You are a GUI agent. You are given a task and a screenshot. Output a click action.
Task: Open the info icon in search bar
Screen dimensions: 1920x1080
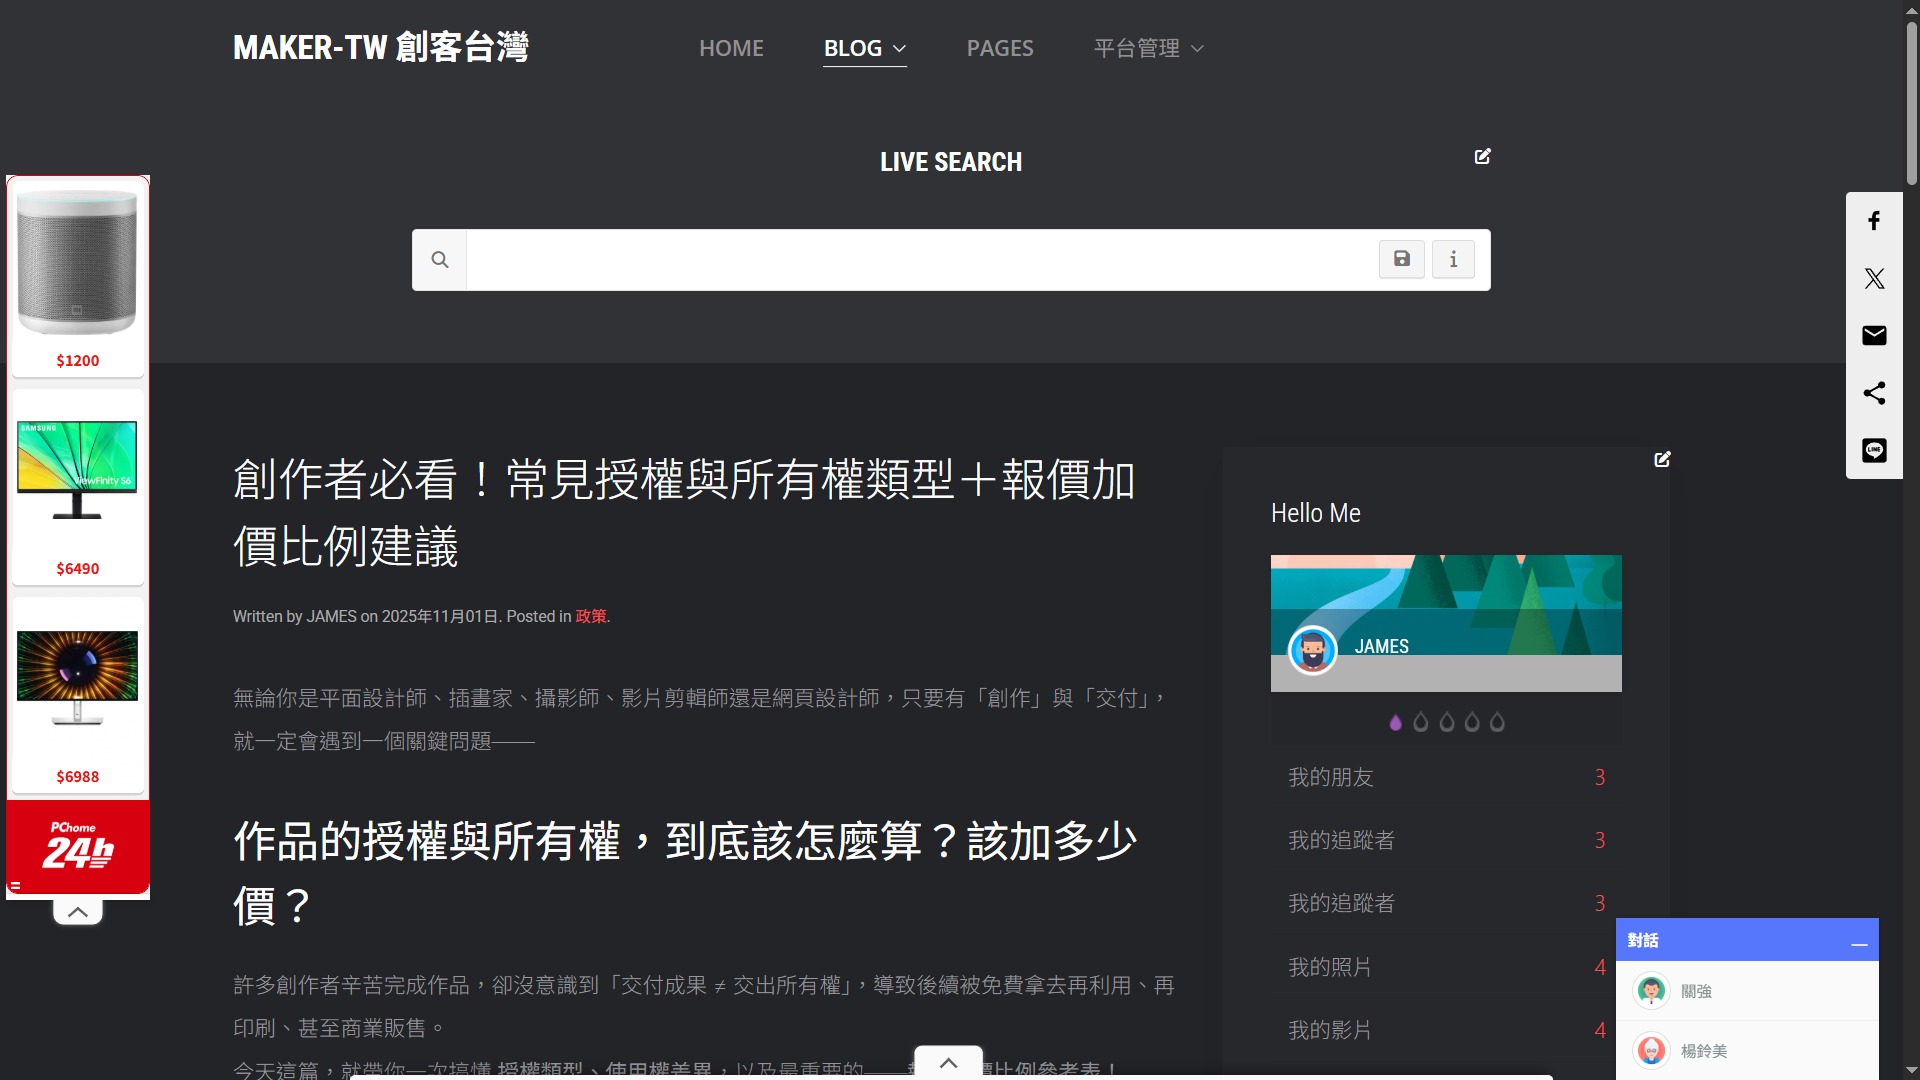pos(1453,259)
